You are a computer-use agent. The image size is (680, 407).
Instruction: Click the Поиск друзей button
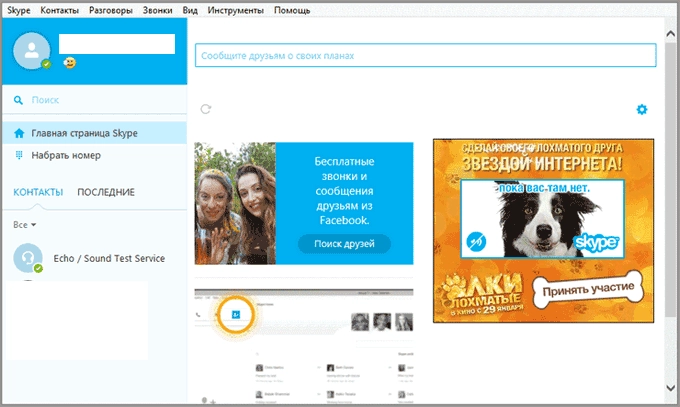point(344,244)
